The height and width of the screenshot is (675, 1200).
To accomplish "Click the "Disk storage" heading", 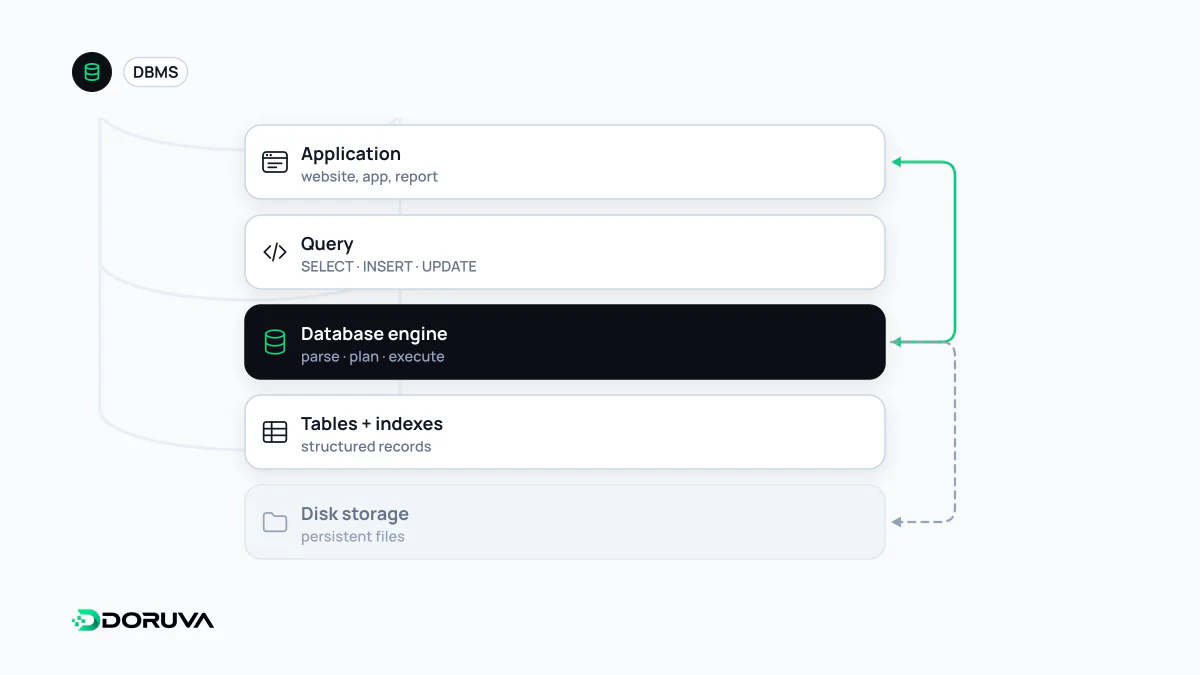I will 355,514.
